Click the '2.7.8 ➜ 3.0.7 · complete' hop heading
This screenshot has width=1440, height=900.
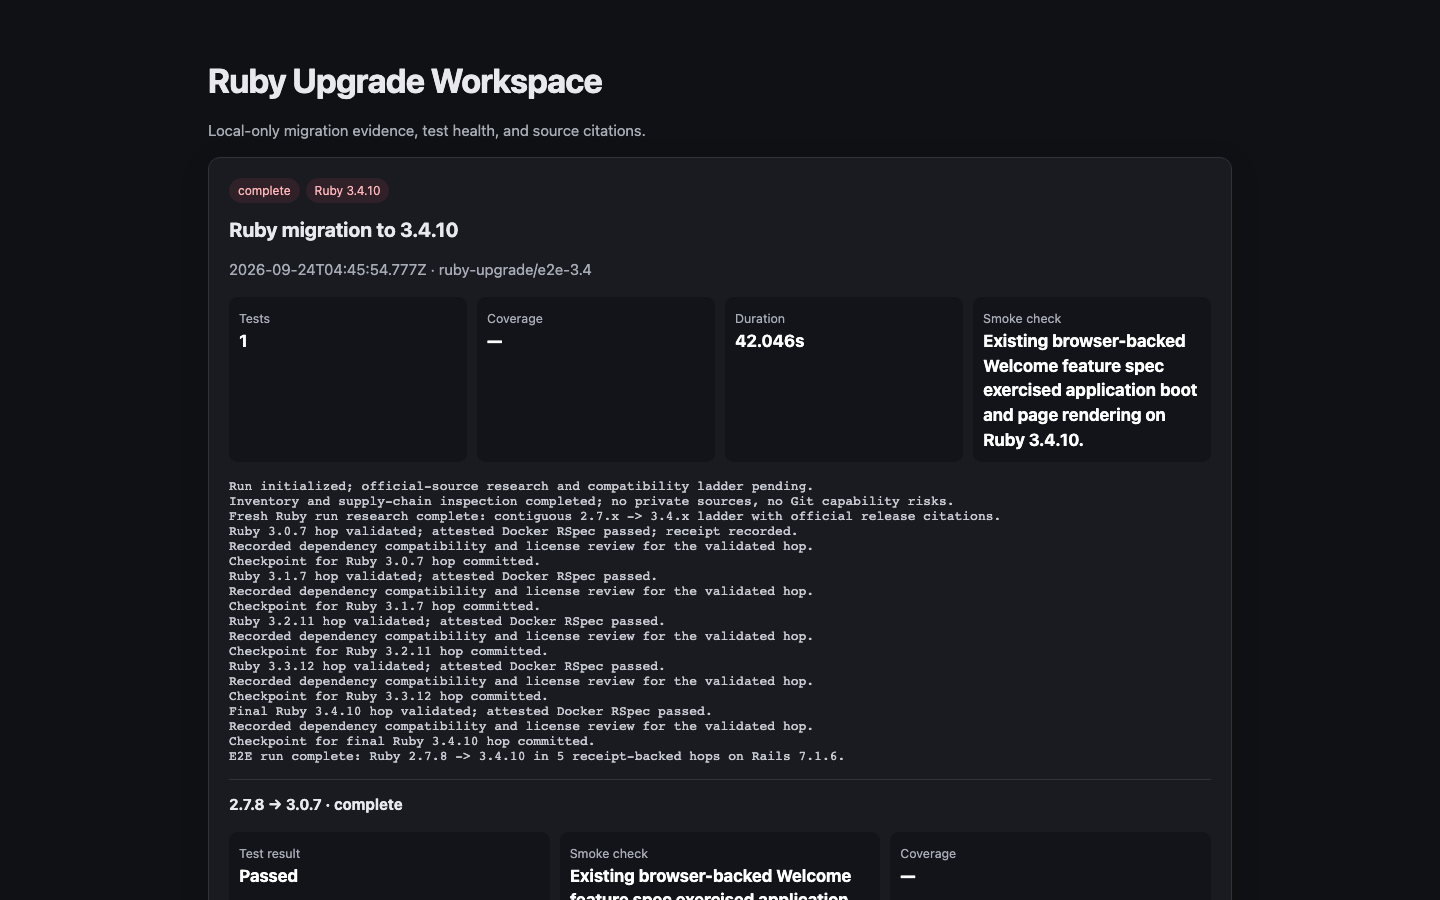[316, 805]
